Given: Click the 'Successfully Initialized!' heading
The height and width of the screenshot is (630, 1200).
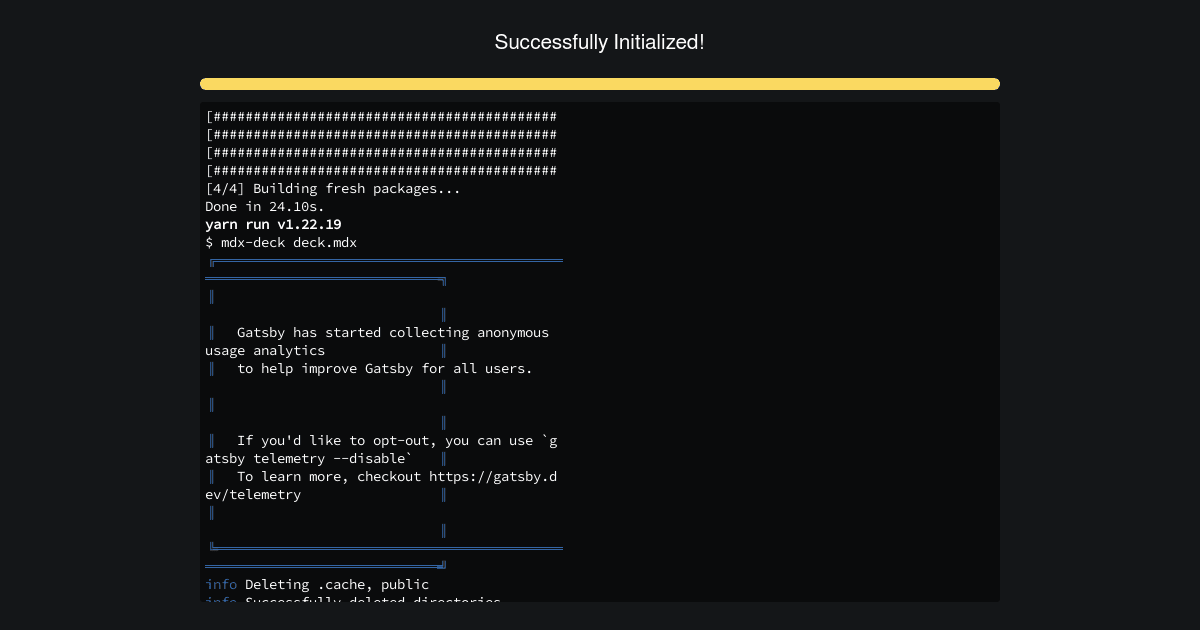Looking at the screenshot, I should click(600, 42).
